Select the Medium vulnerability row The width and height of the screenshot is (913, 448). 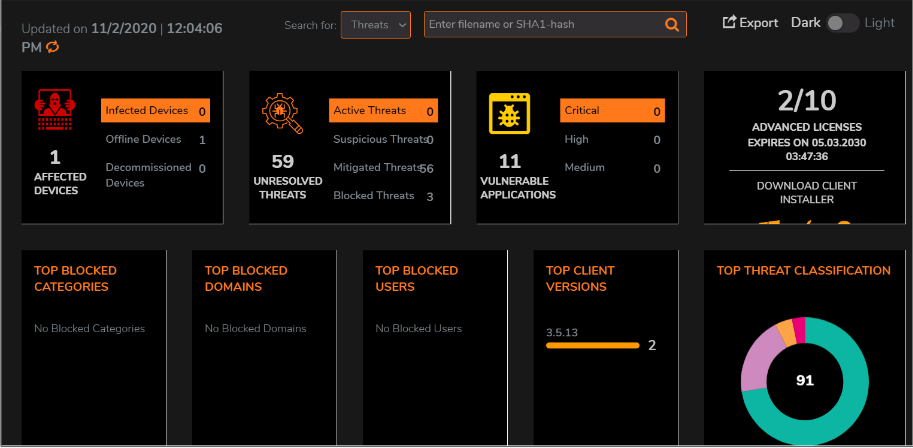613,168
